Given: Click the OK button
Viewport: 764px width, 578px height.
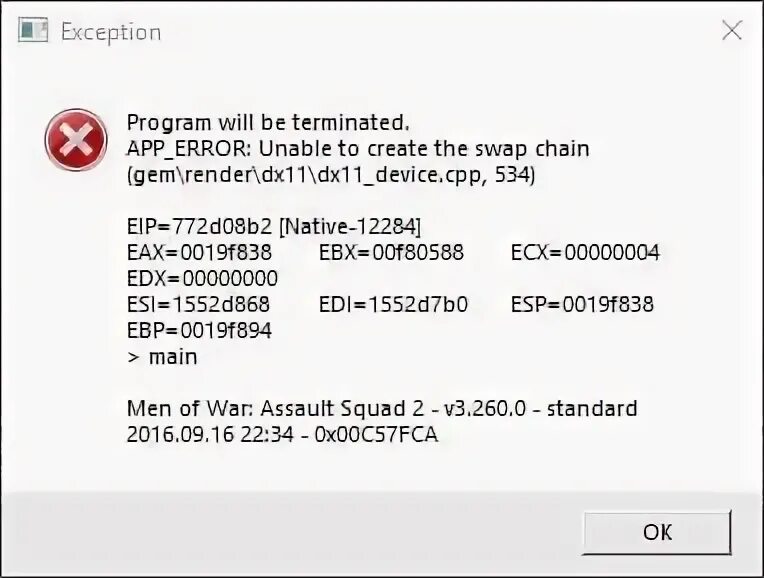Looking at the screenshot, I should pyautogui.click(x=657, y=532).
